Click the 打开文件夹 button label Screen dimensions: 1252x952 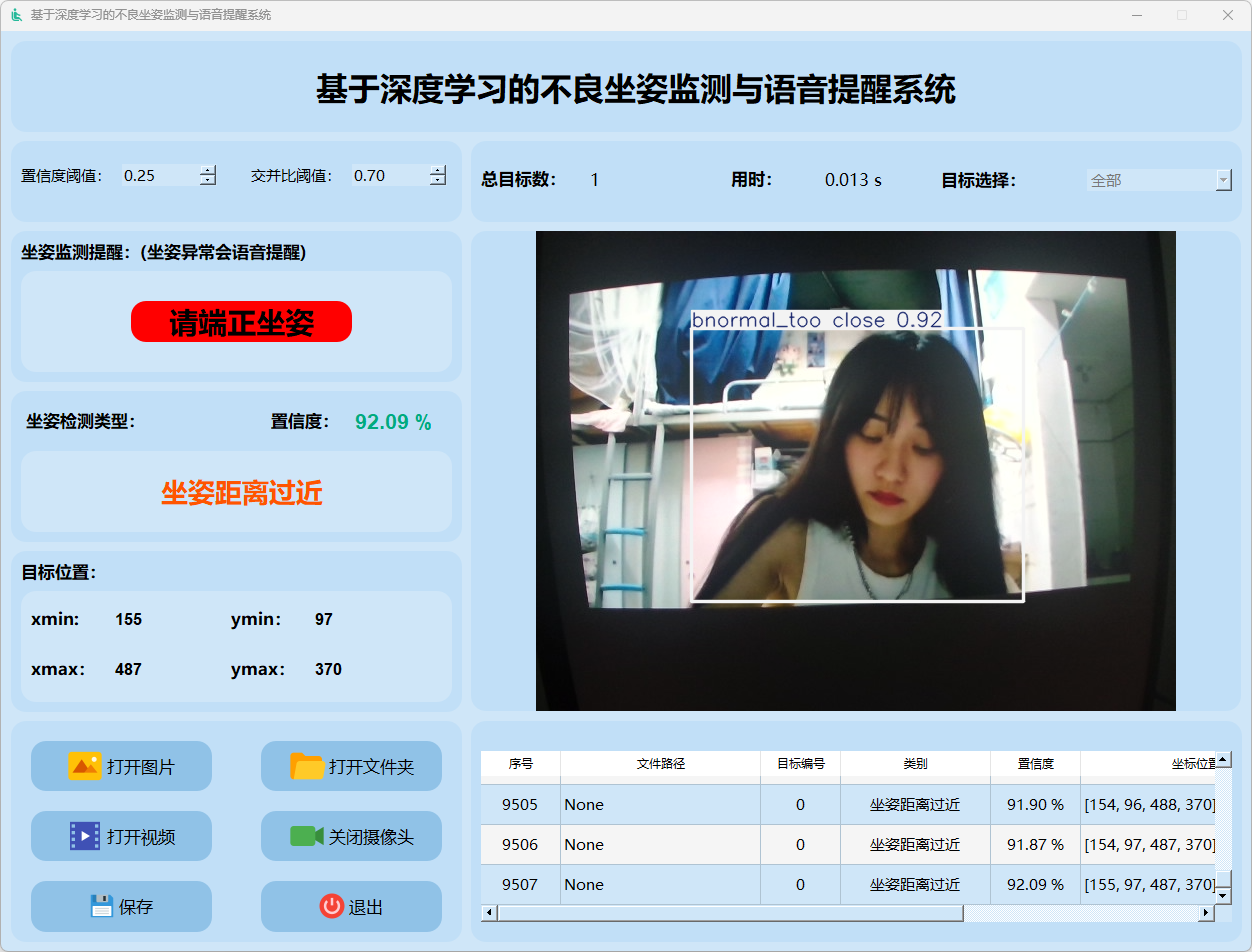pos(371,767)
